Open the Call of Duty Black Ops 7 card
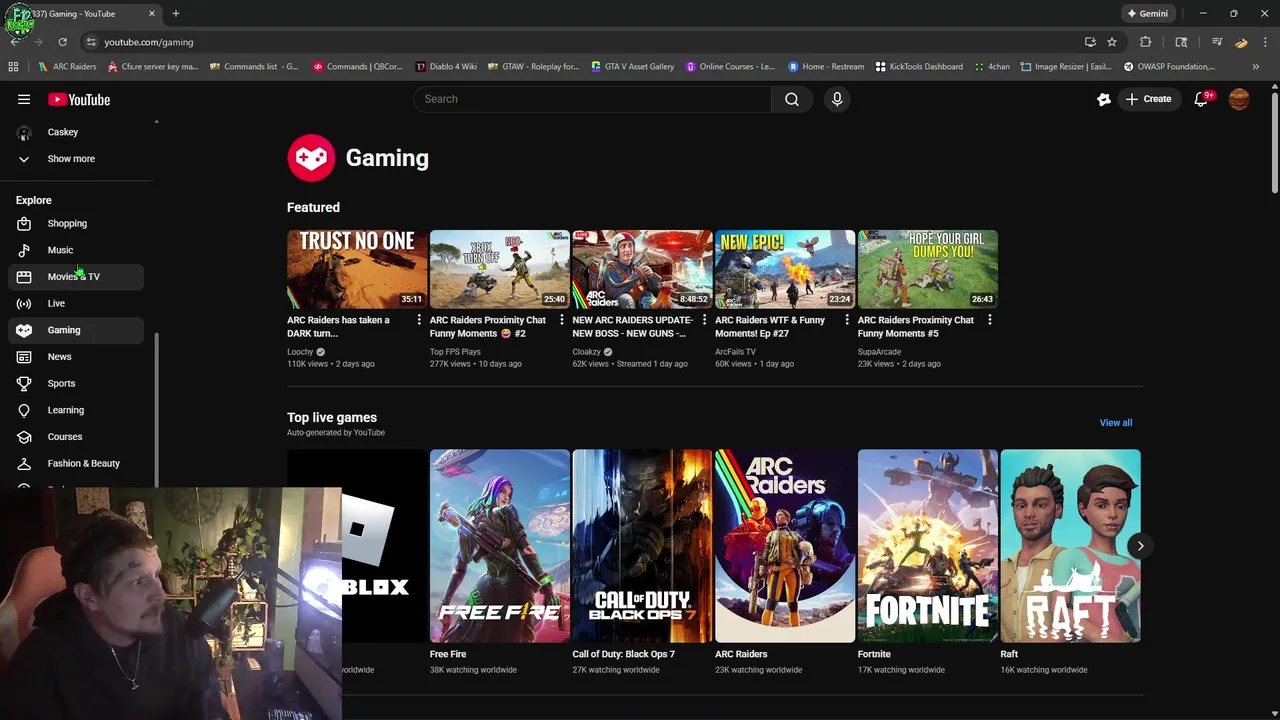Screen dimensions: 1280x720 [642, 546]
